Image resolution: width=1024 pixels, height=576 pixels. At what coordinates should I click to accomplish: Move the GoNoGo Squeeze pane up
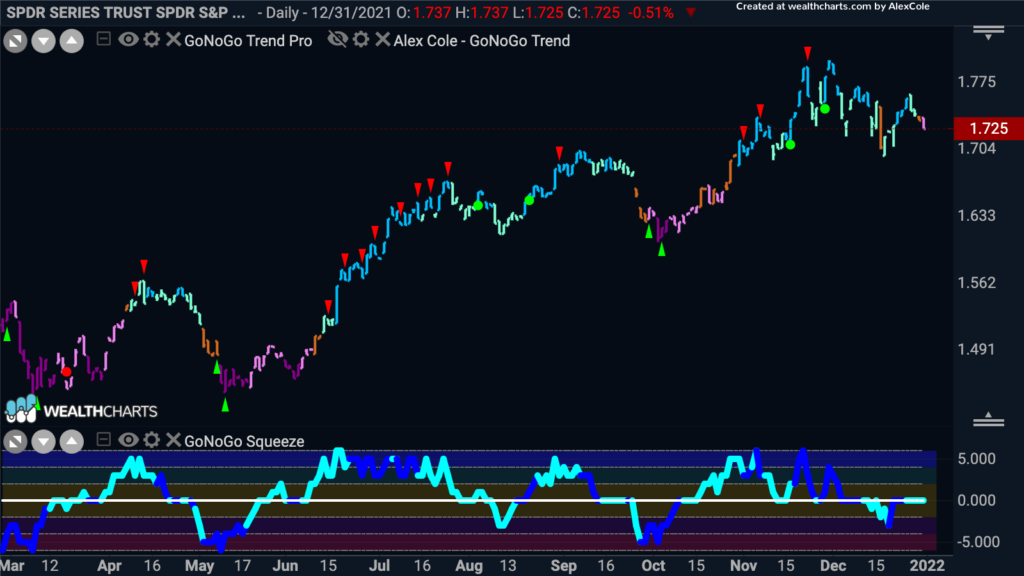[x=72, y=441]
